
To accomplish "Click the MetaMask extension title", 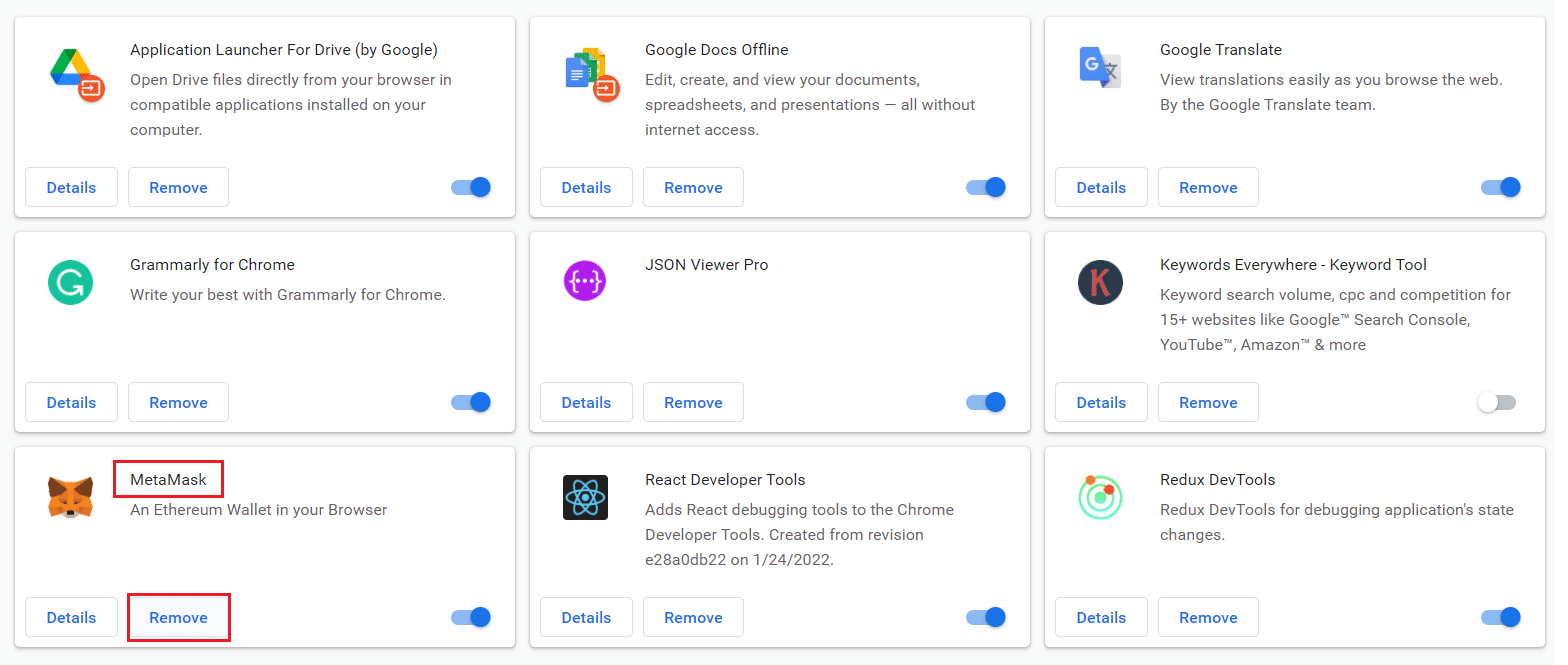I will (168, 479).
